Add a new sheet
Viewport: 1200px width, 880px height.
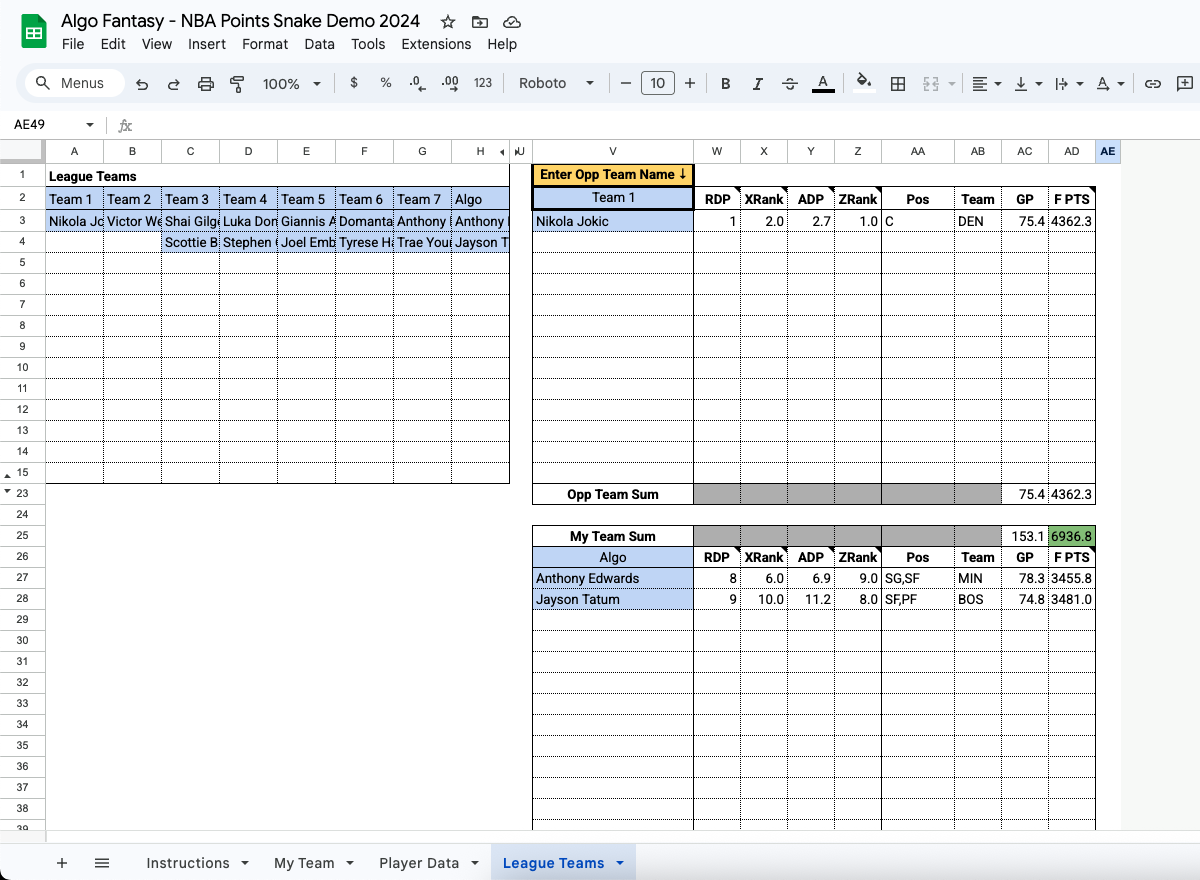(x=62, y=863)
